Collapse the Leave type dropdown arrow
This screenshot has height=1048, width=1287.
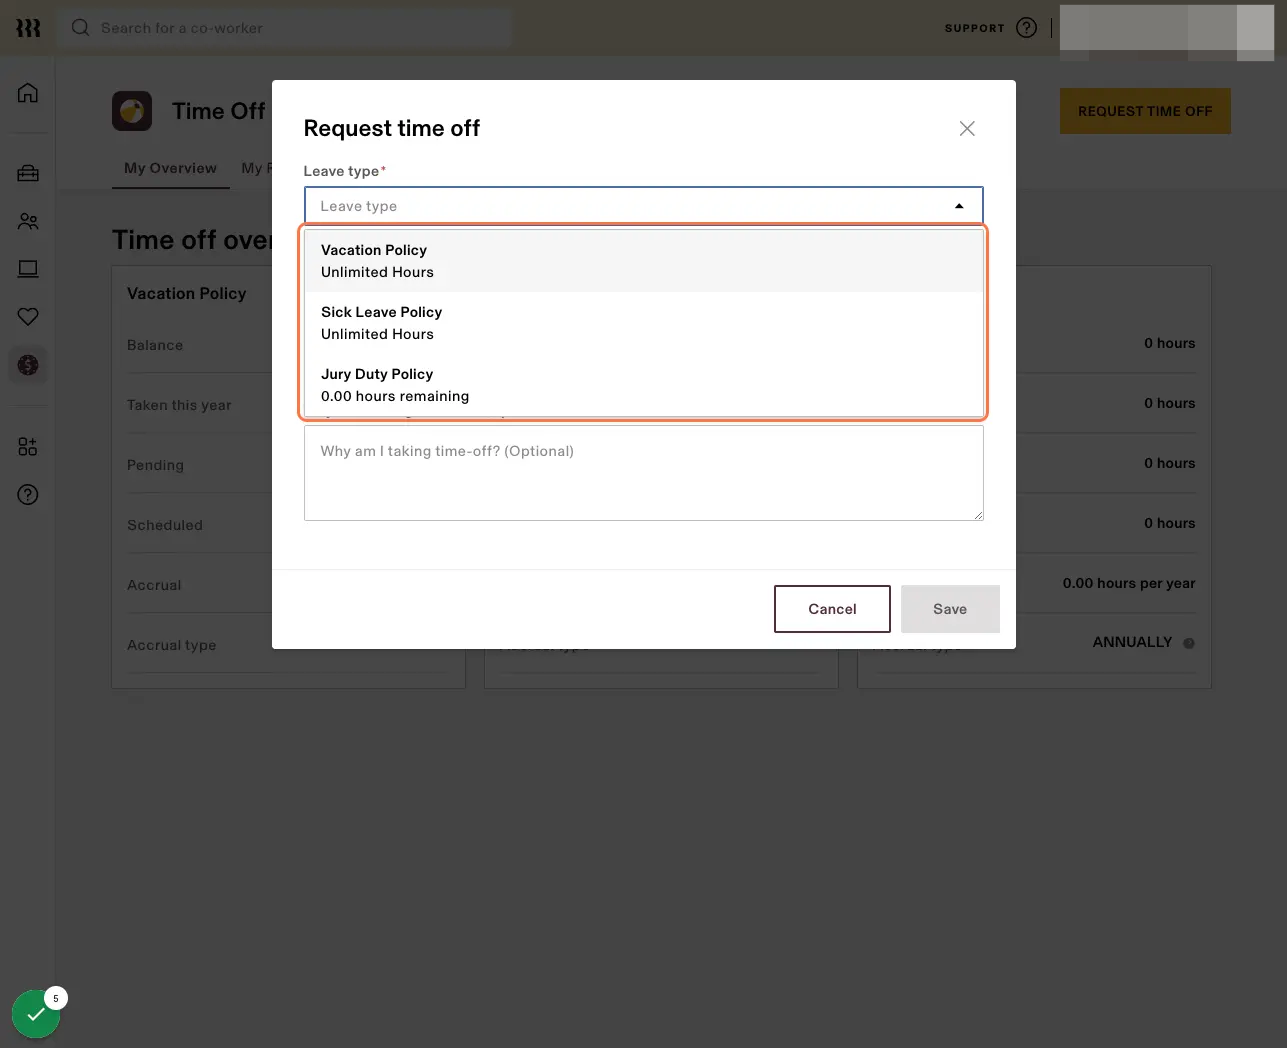pyautogui.click(x=959, y=206)
